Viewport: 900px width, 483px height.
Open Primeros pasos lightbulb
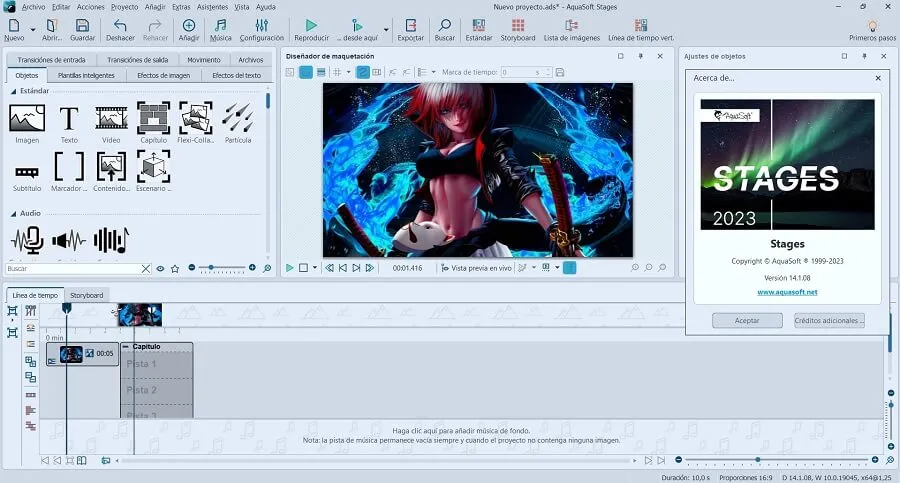pos(872,30)
